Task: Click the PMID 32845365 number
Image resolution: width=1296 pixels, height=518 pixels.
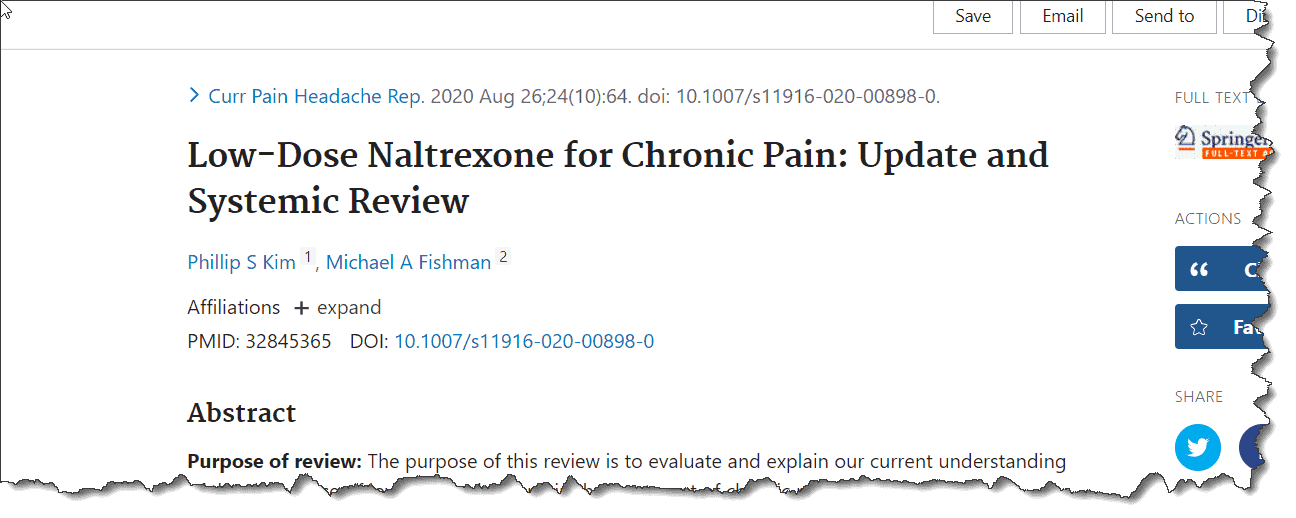Action: [x=288, y=341]
